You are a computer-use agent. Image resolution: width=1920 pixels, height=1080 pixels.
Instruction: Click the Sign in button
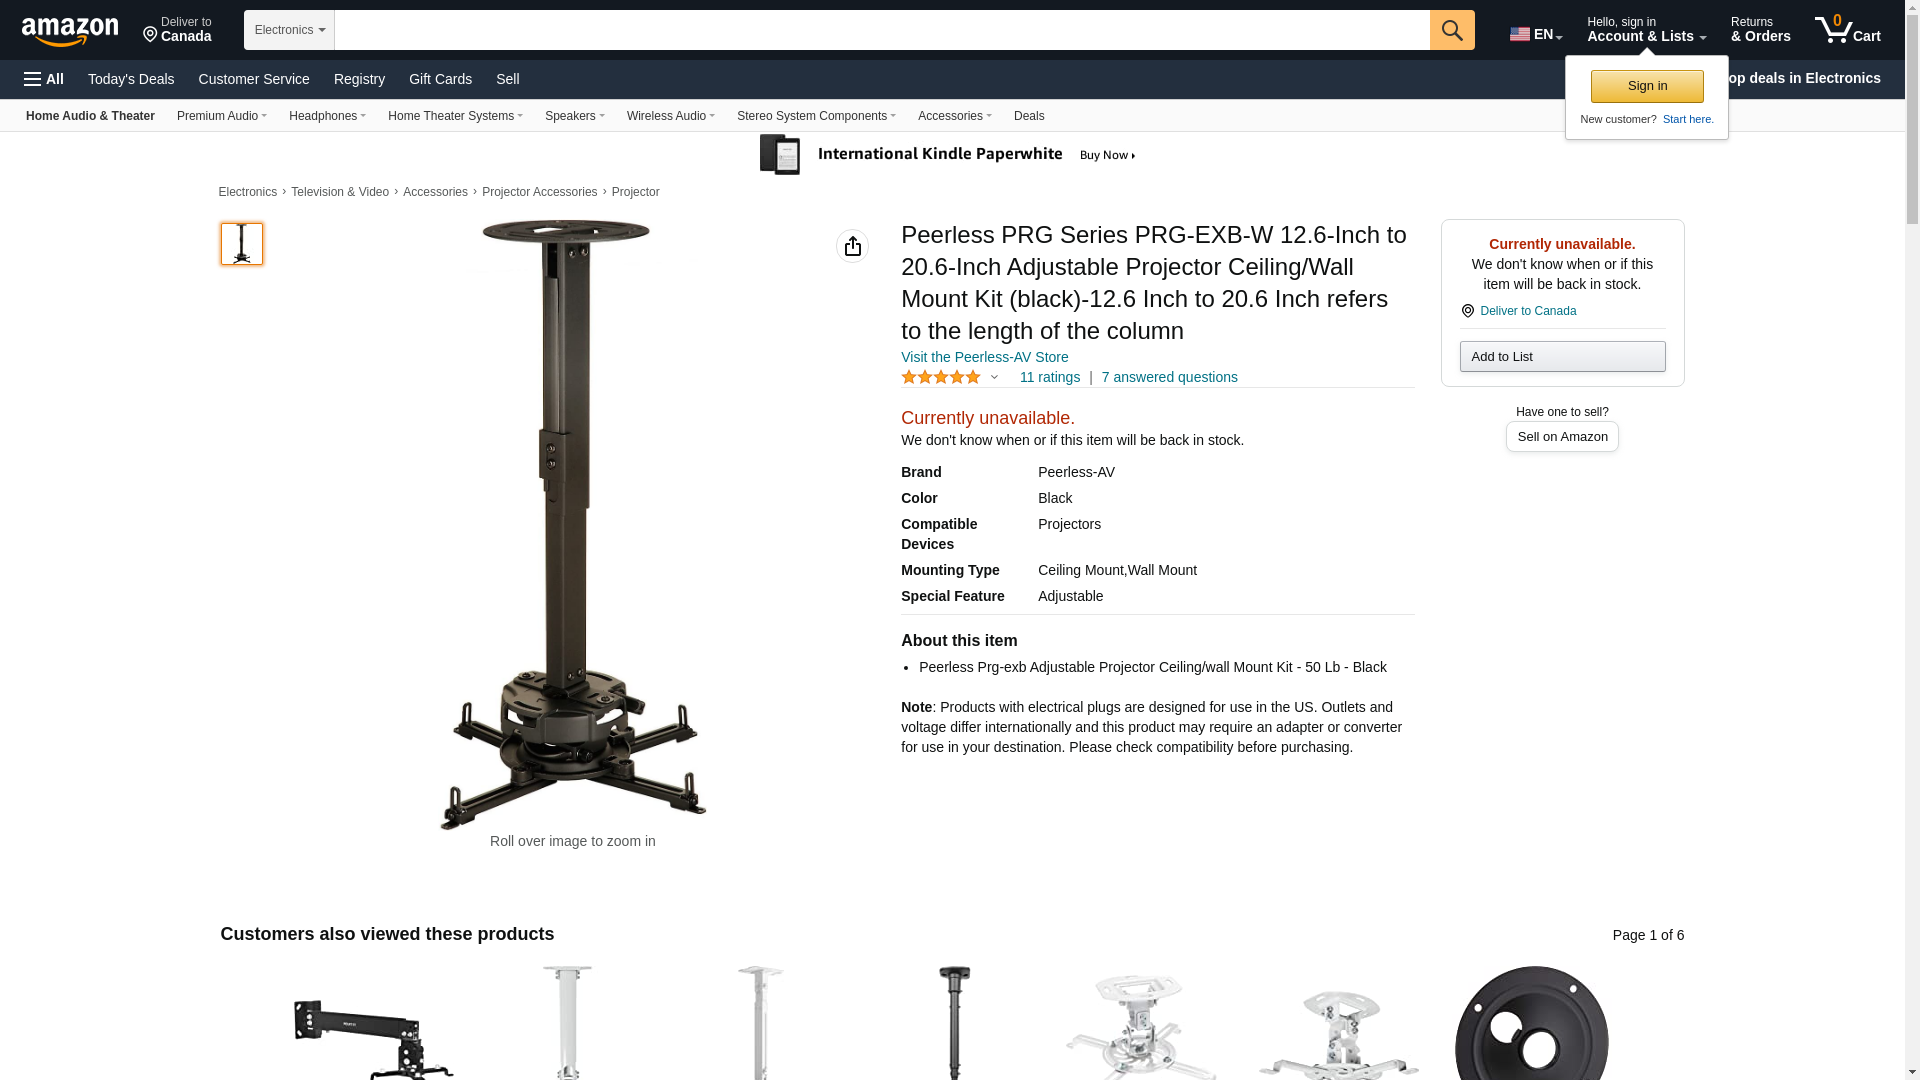[1647, 86]
